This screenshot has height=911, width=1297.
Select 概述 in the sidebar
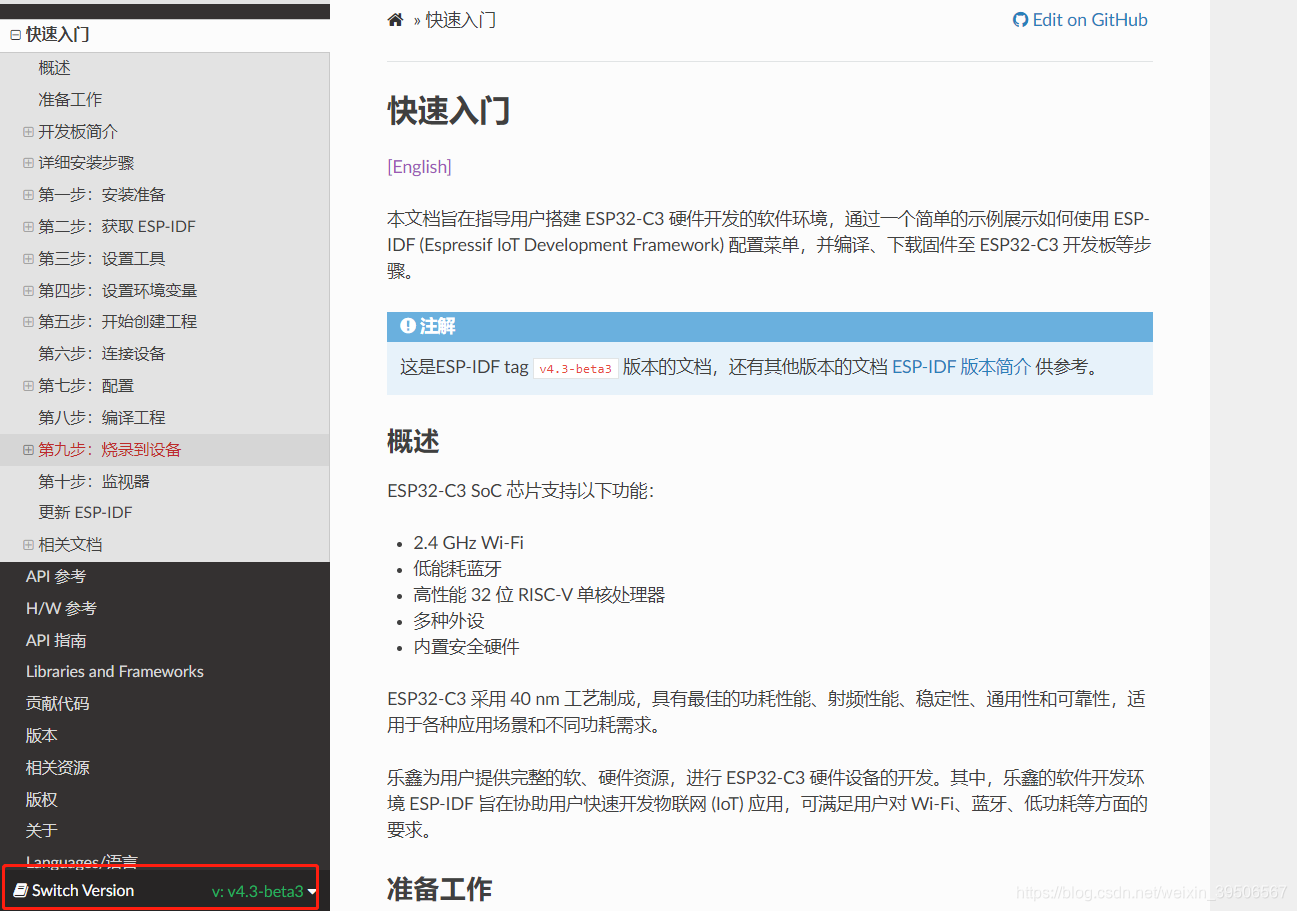tap(54, 67)
